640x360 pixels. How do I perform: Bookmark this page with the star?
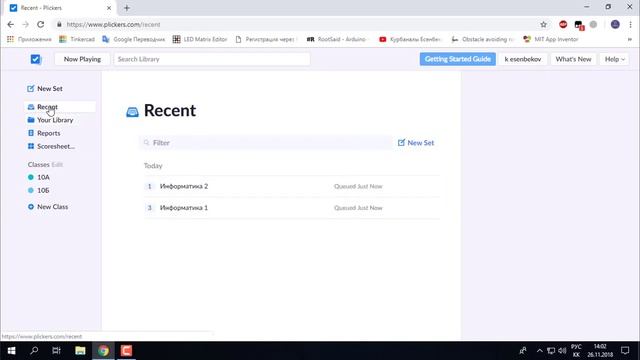(543, 24)
